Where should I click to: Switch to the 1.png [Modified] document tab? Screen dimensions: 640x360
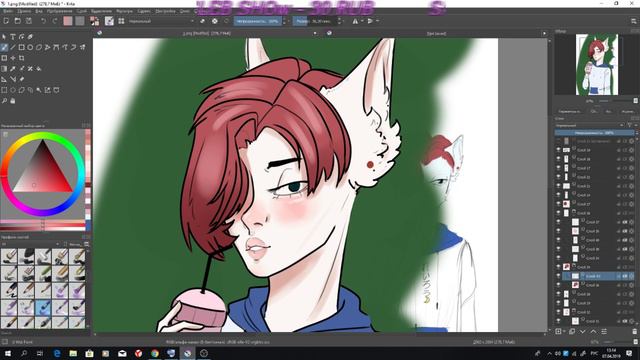click(x=207, y=33)
